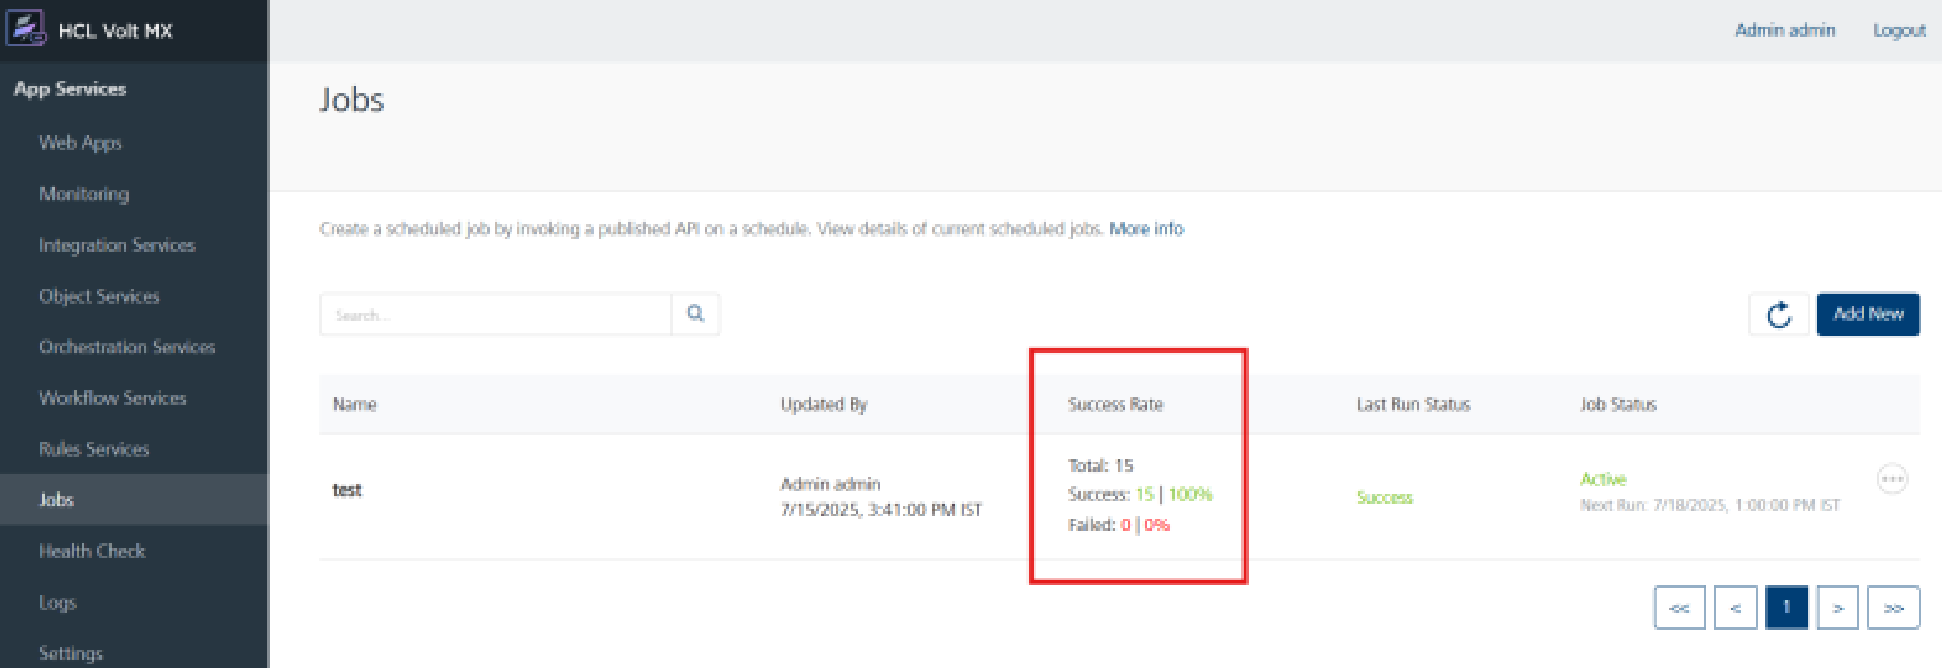Screen dimensions: 1942x668
Task: Go to the first page of jobs
Action: pyautogui.click(x=1679, y=608)
